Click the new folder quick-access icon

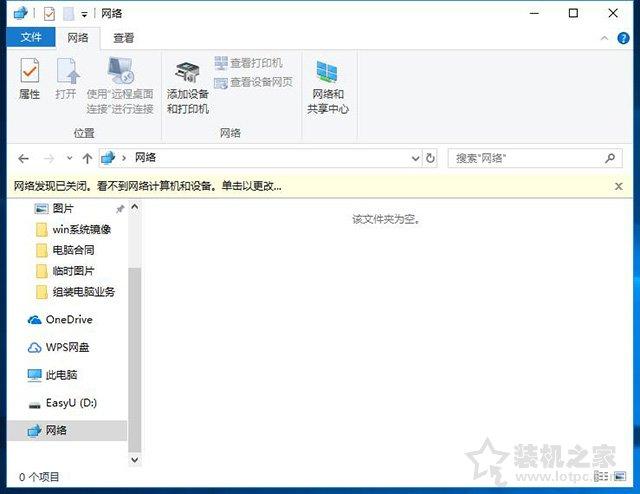pos(69,13)
